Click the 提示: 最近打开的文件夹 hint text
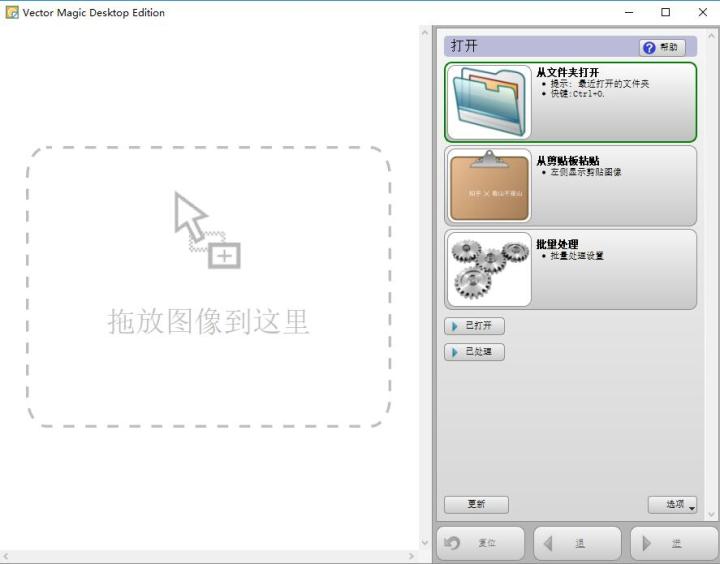This screenshot has width=720, height=564. coord(600,84)
